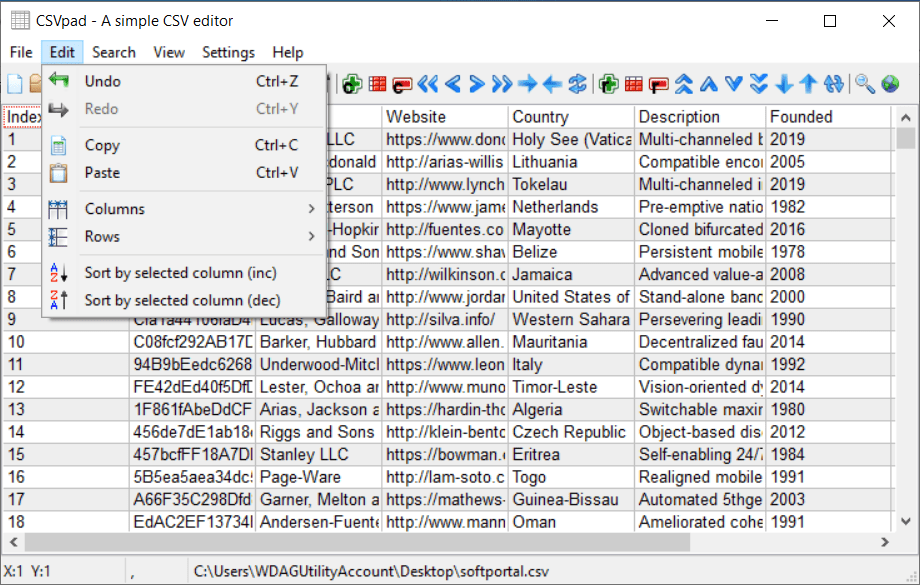Select the cell 'Riggs and Sons'
This screenshot has width=920, height=585.
pos(318,432)
